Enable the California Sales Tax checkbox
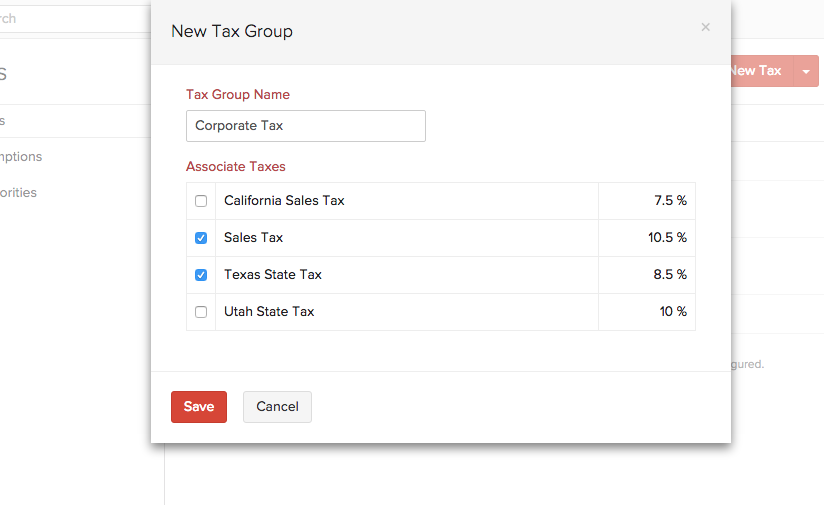 [201, 201]
